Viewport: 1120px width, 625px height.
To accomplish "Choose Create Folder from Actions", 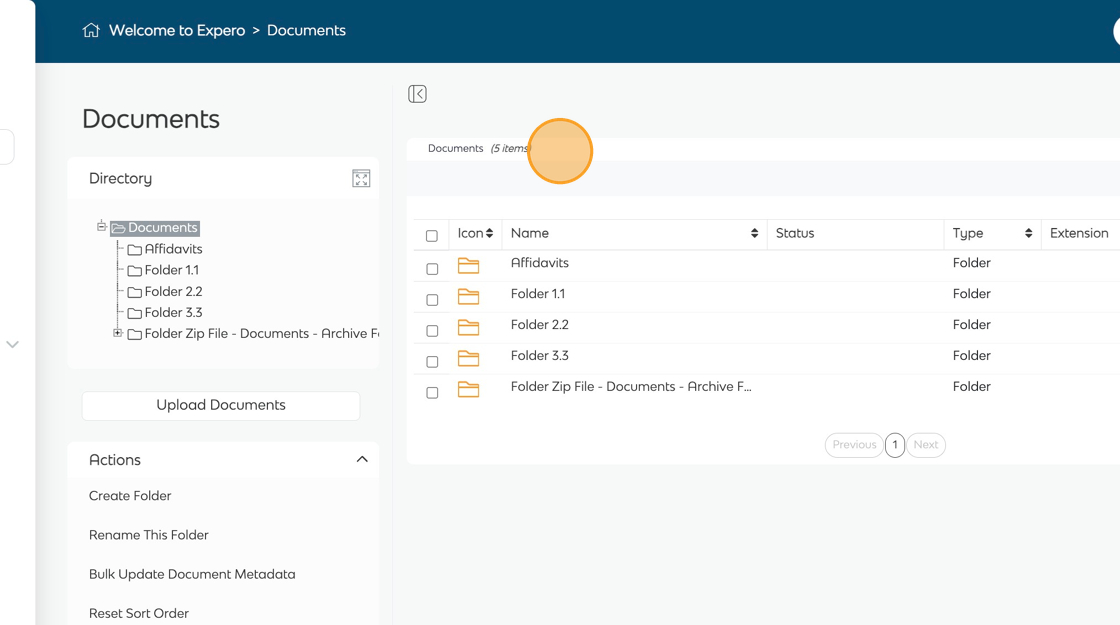I will (130, 496).
